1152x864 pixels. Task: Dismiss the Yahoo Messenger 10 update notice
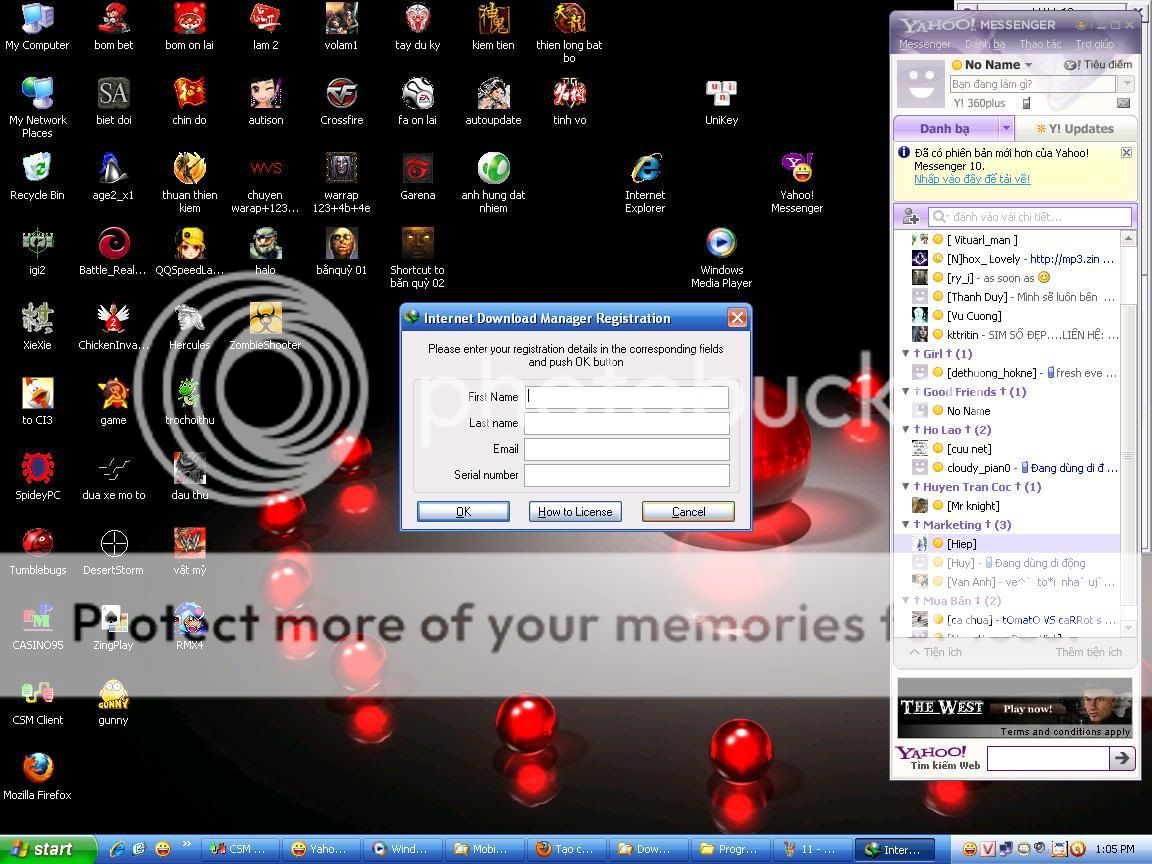pyautogui.click(x=1126, y=153)
